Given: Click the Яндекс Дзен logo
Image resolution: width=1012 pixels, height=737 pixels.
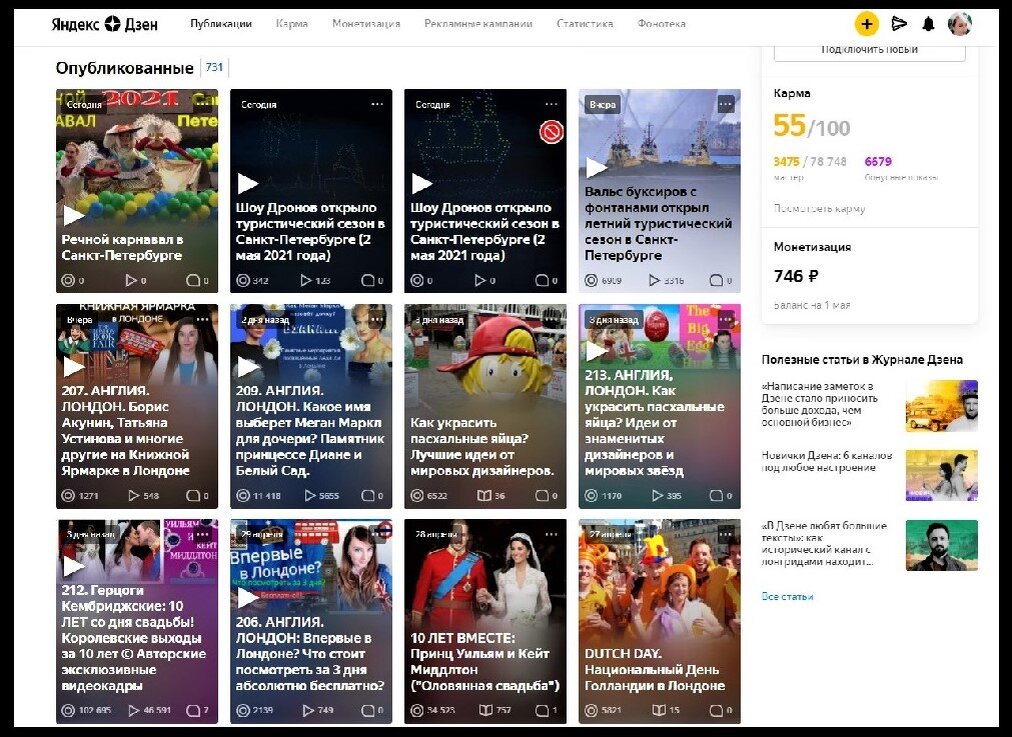Looking at the screenshot, I should pos(105,24).
